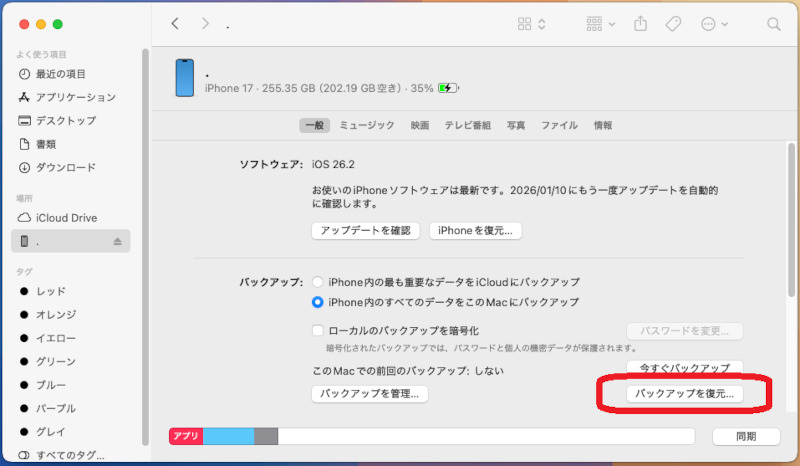This screenshot has height=466, width=800.
Task: Select the iPhone device in the sidebar
Action: click(x=70, y=241)
